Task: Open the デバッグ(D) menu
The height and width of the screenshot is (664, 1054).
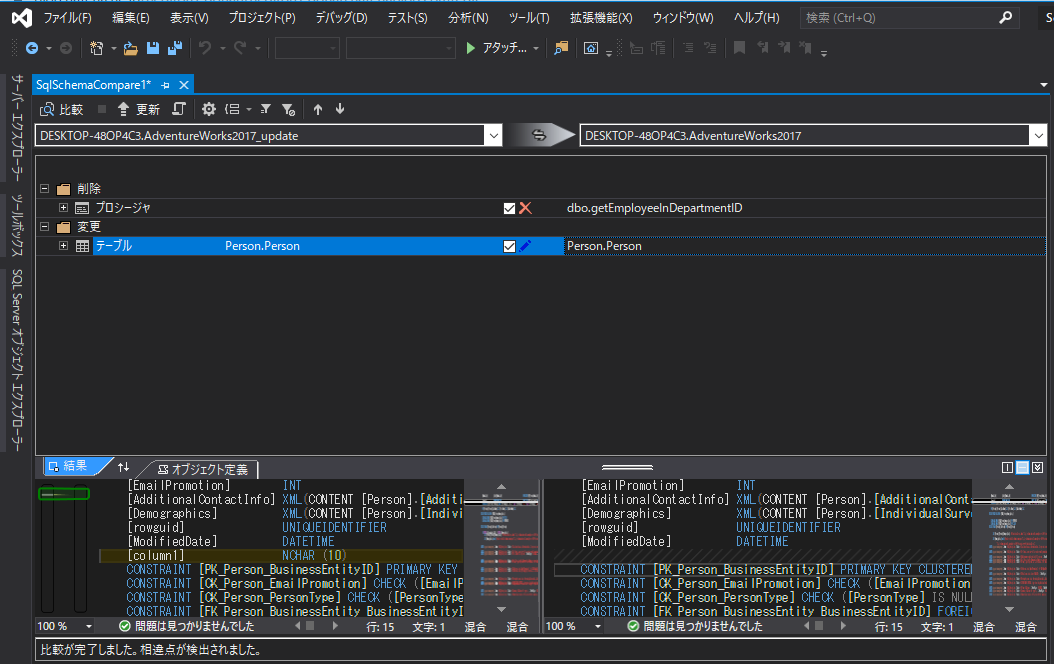Action: (341, 18)
